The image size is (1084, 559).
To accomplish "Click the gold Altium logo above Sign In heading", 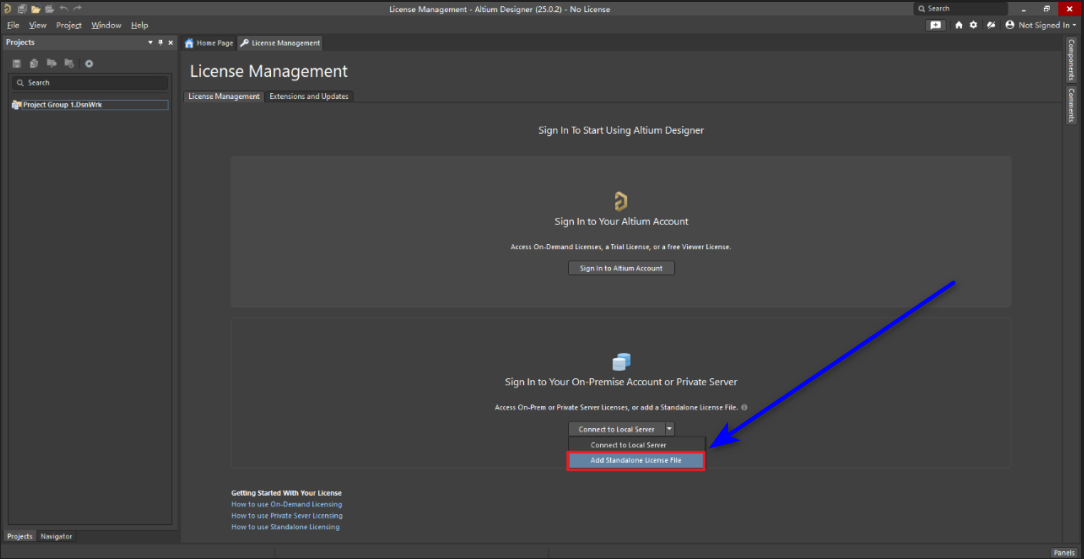I will (621, 202).
